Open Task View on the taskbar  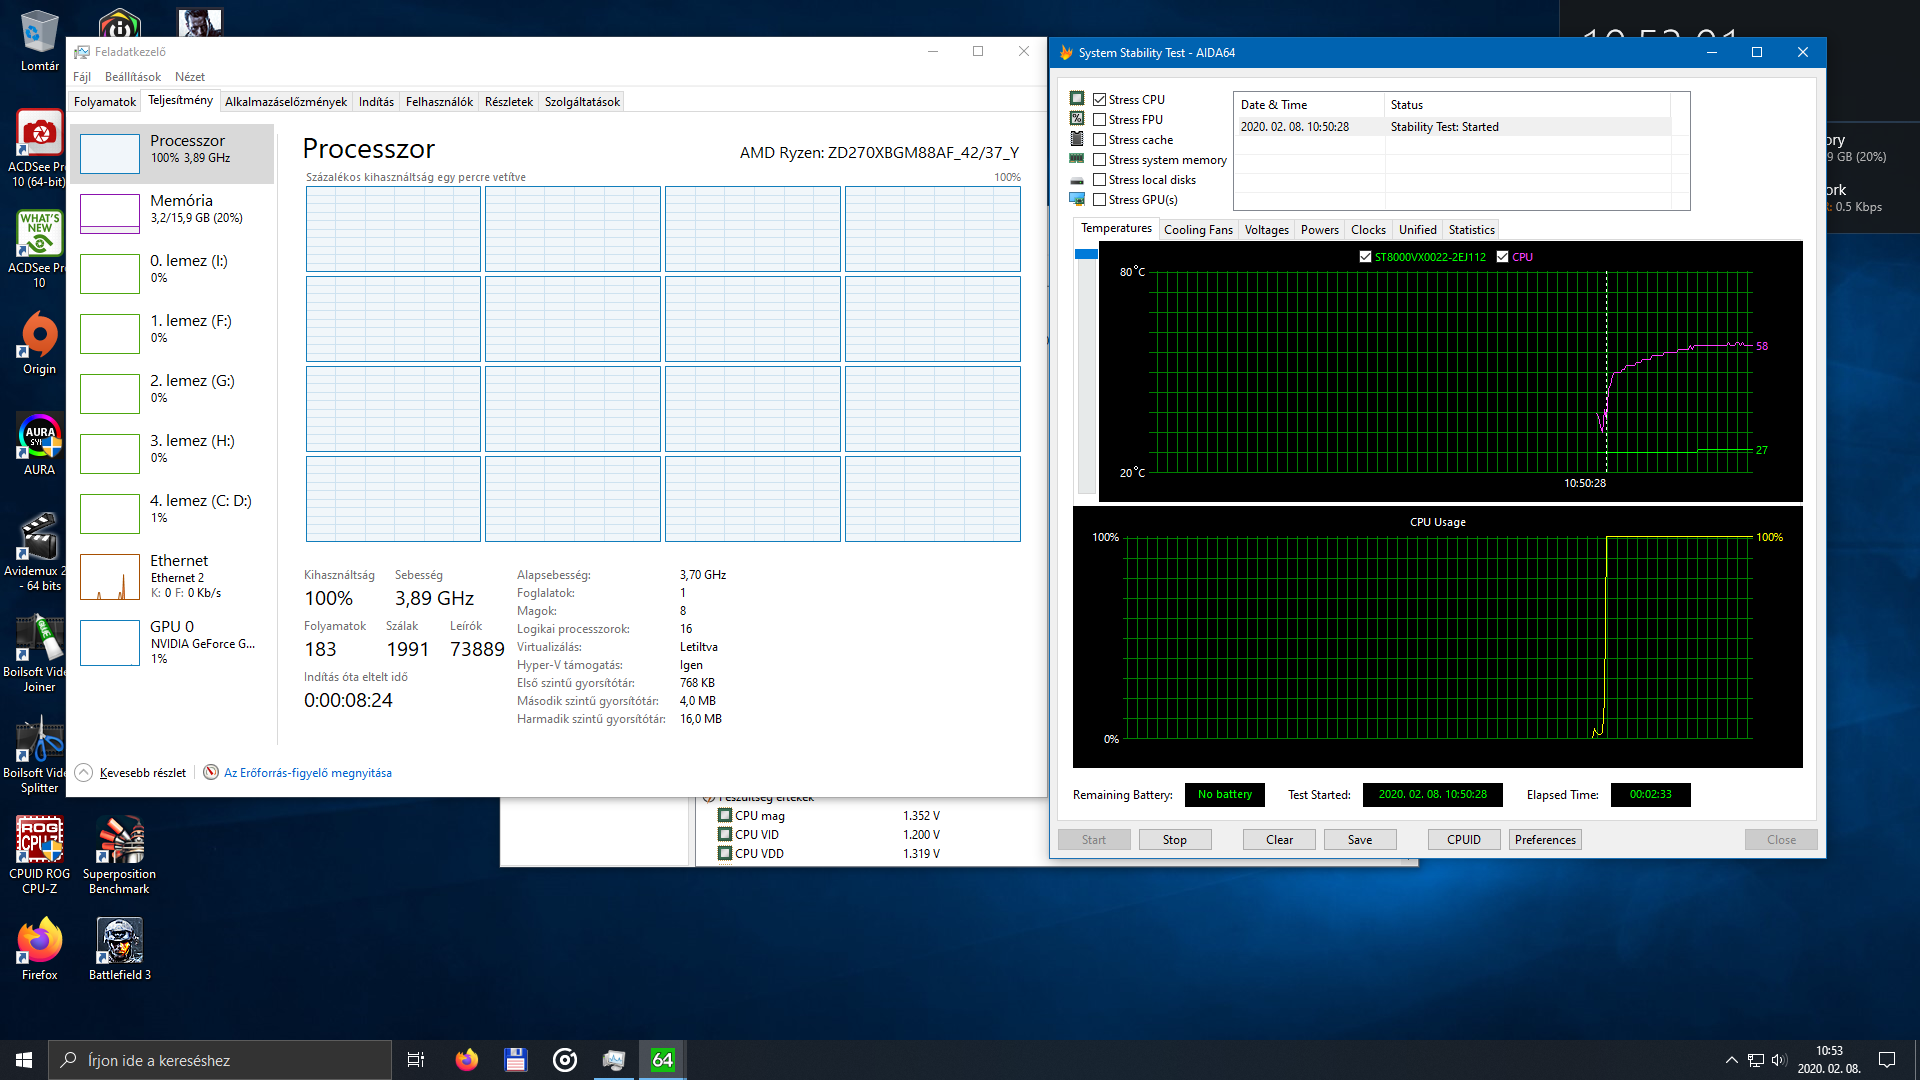416,1060
